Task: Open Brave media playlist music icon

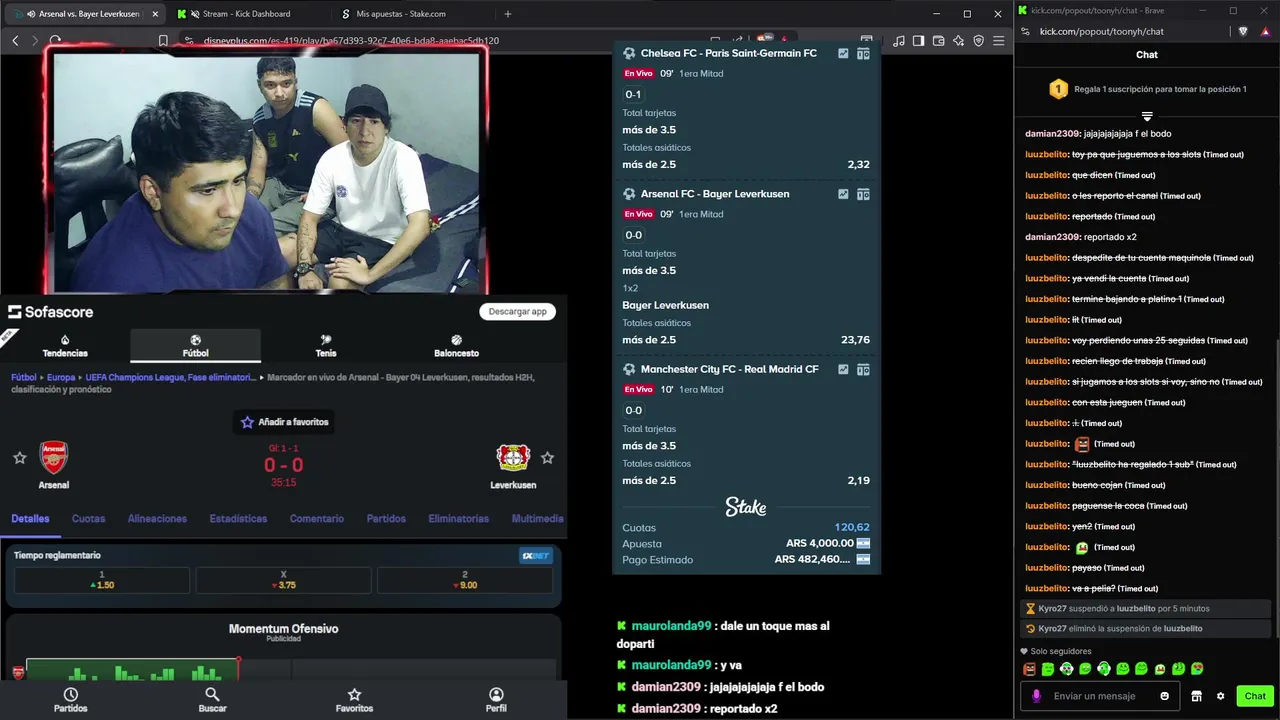Action: 899,41
